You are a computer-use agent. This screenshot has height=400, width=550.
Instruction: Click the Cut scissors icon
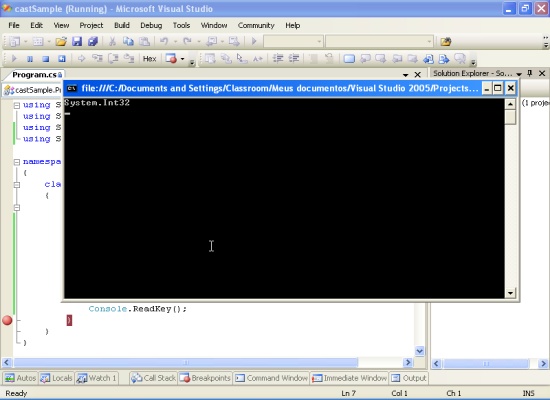[112, 42]
